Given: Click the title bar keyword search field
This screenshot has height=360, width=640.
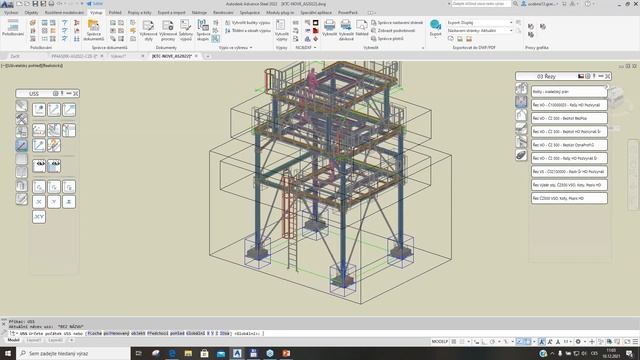Looking at the screenshot, I should (481, 4).
